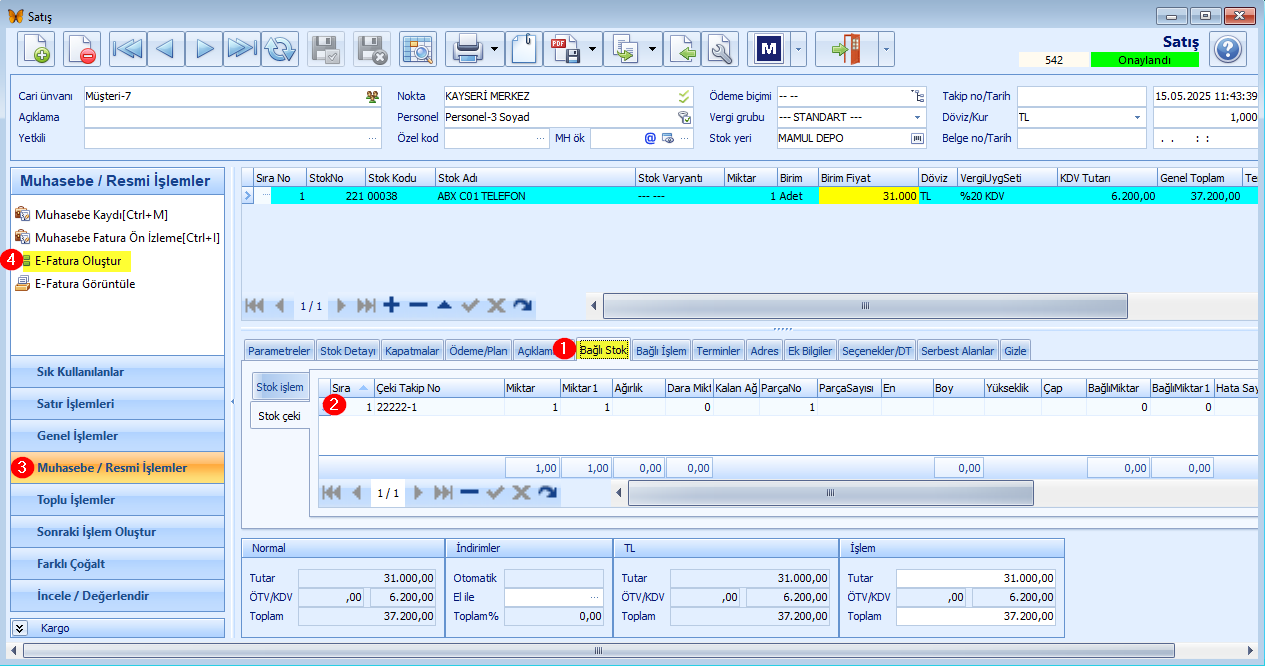Image resolution: width=1265 pixels, height=666 pixels.
Task: Open customer lookup icon in Cari ünvanı field
Action: click(x=372, y=96)
